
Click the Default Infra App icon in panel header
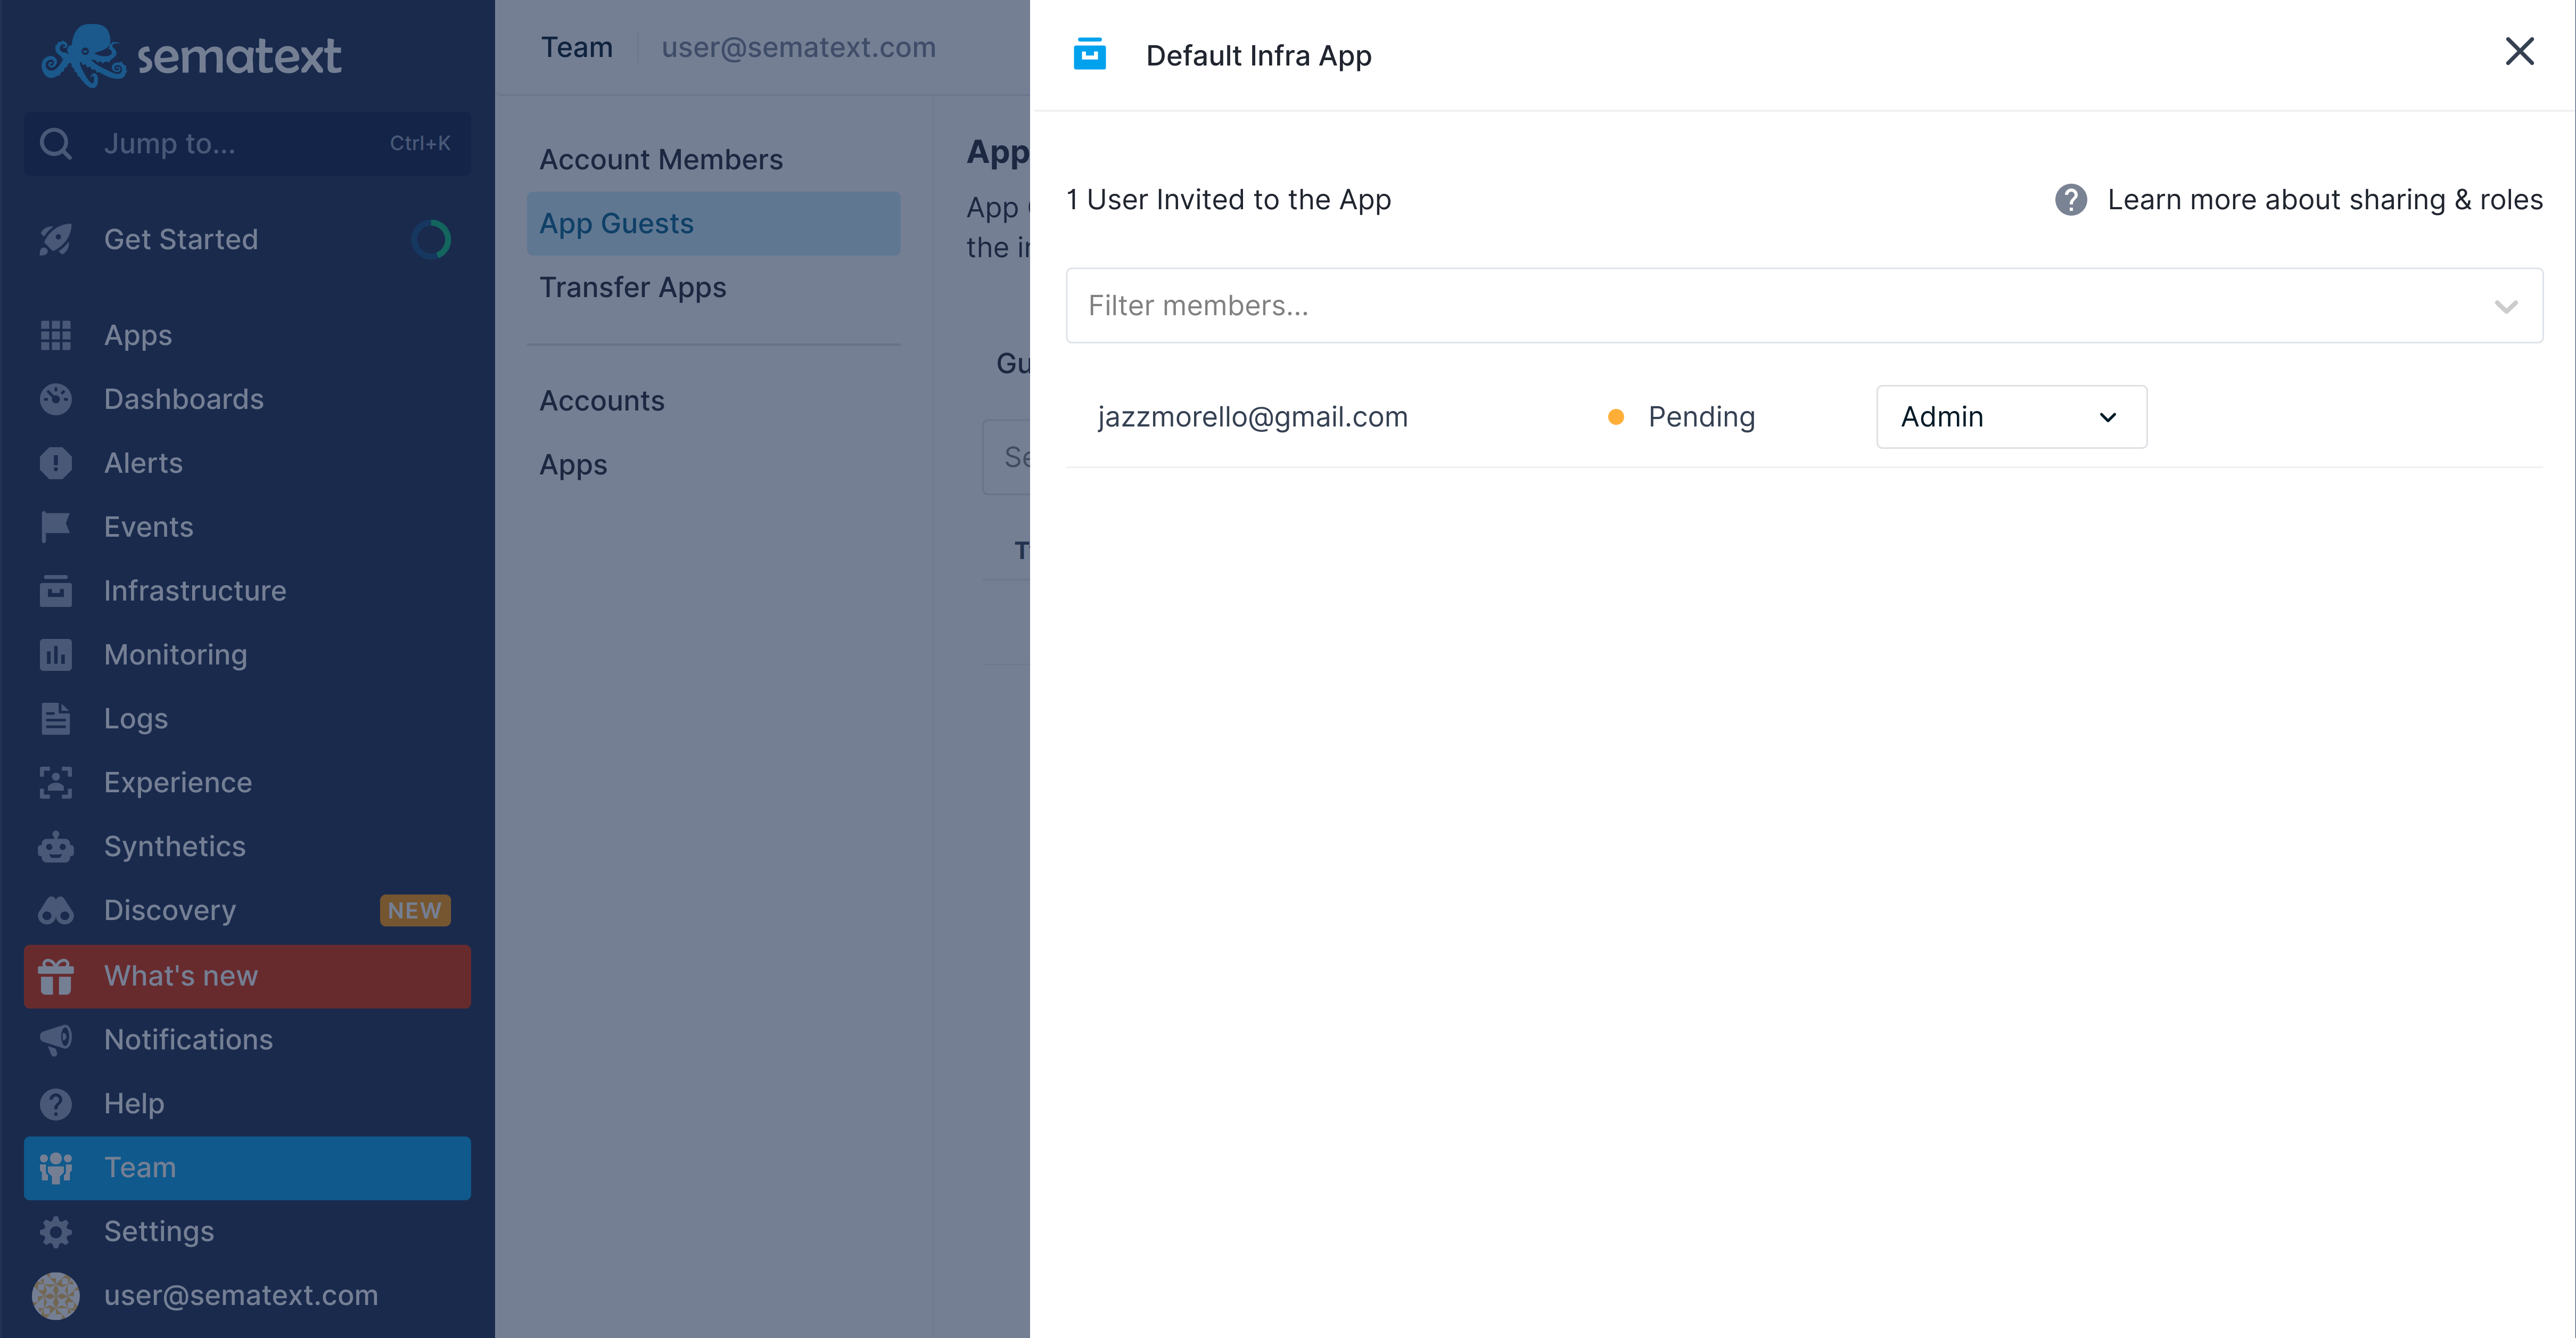pos(1089,54)
